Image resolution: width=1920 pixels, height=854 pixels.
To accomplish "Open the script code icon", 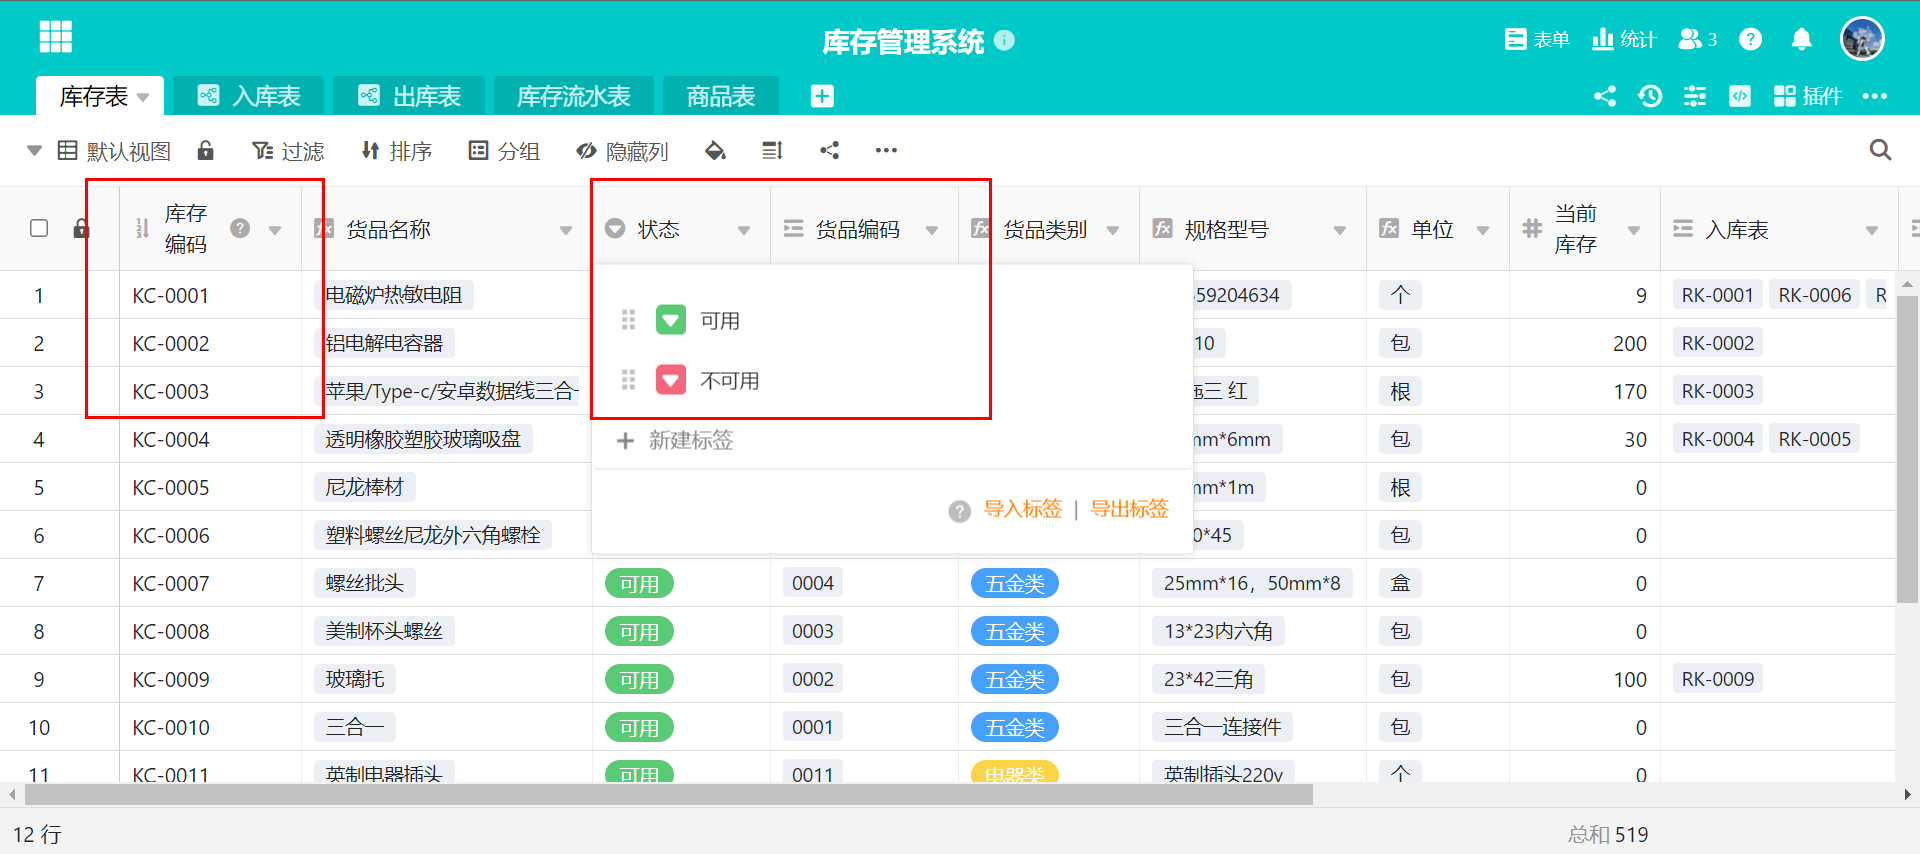I will click(x=1740, y=96).
